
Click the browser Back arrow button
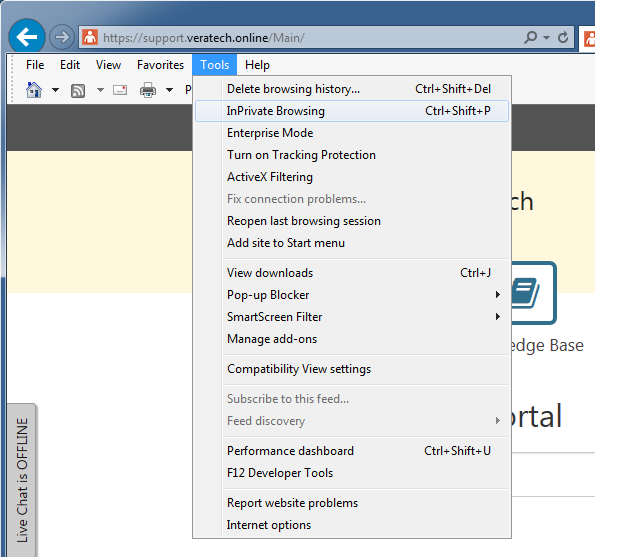(27, 37)
